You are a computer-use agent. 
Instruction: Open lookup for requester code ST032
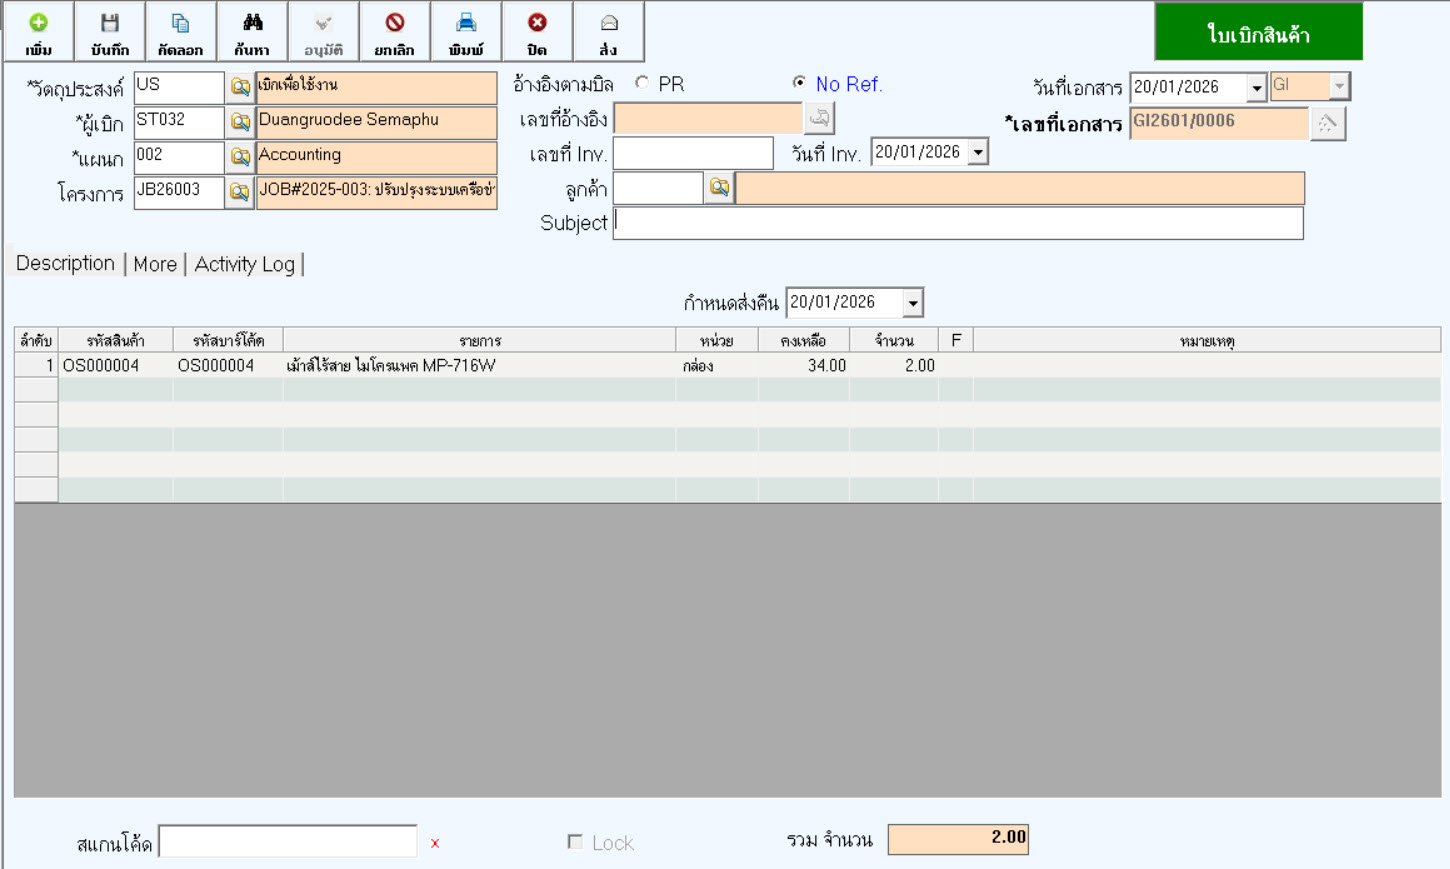pos(240,122)
